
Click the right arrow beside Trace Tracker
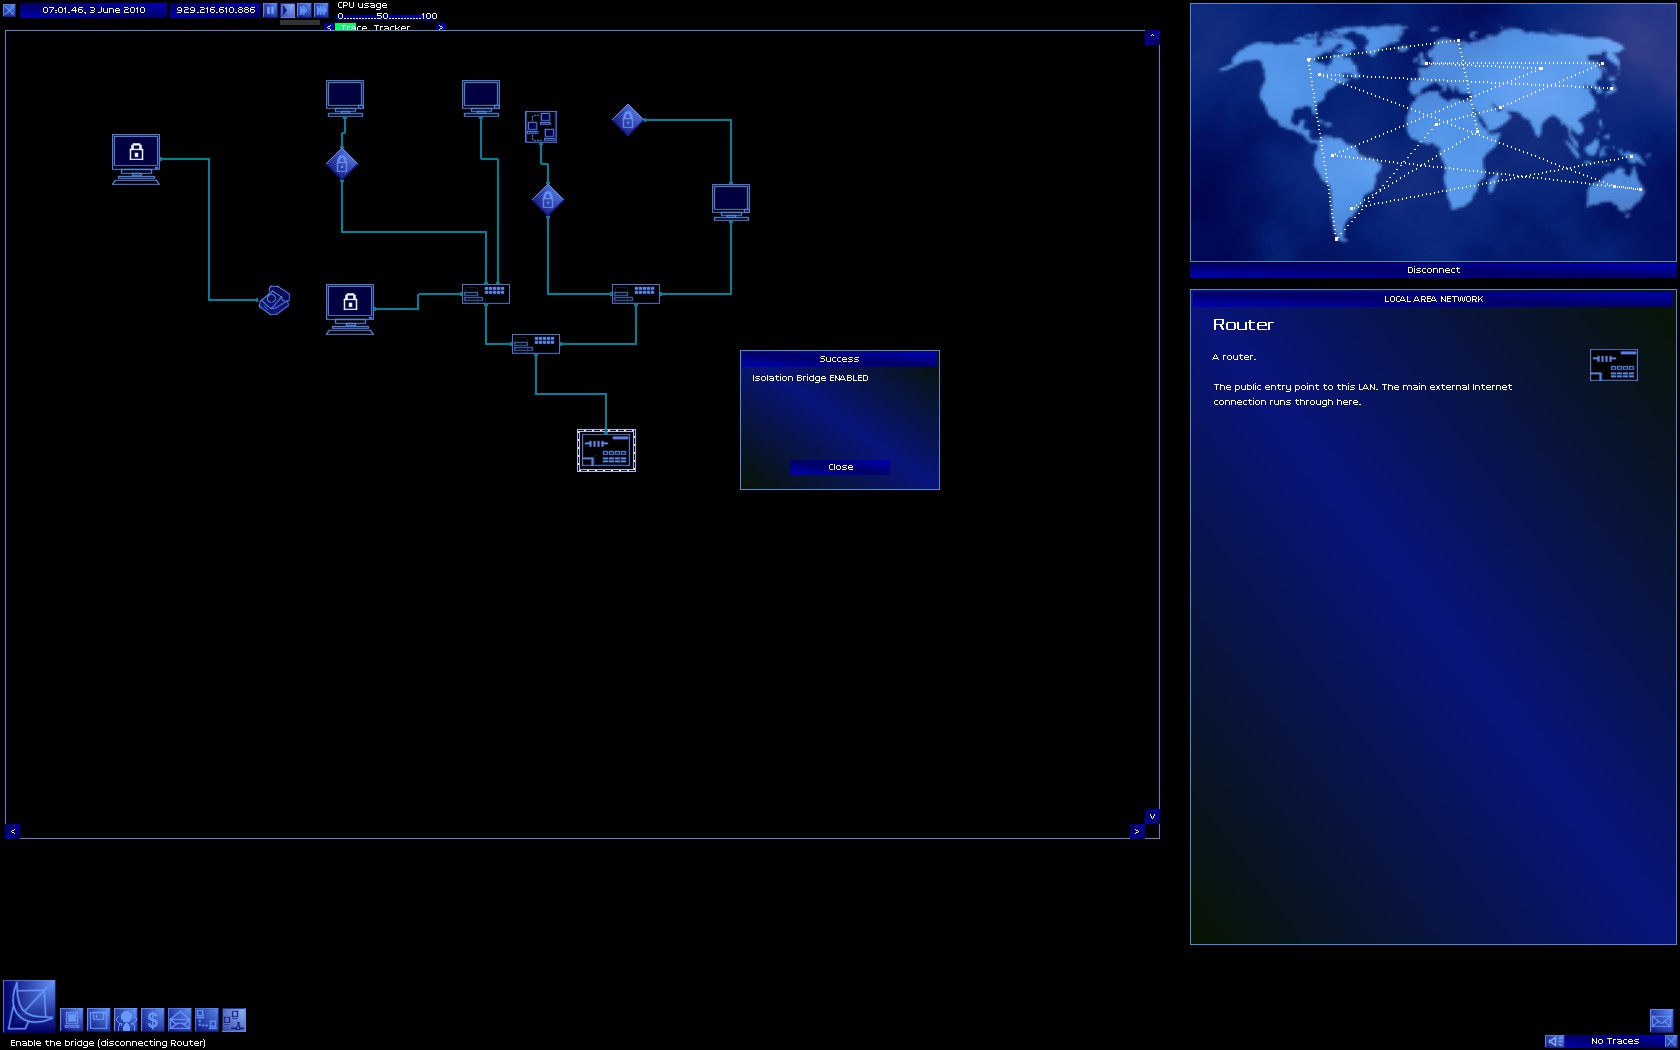pos(440,28)
